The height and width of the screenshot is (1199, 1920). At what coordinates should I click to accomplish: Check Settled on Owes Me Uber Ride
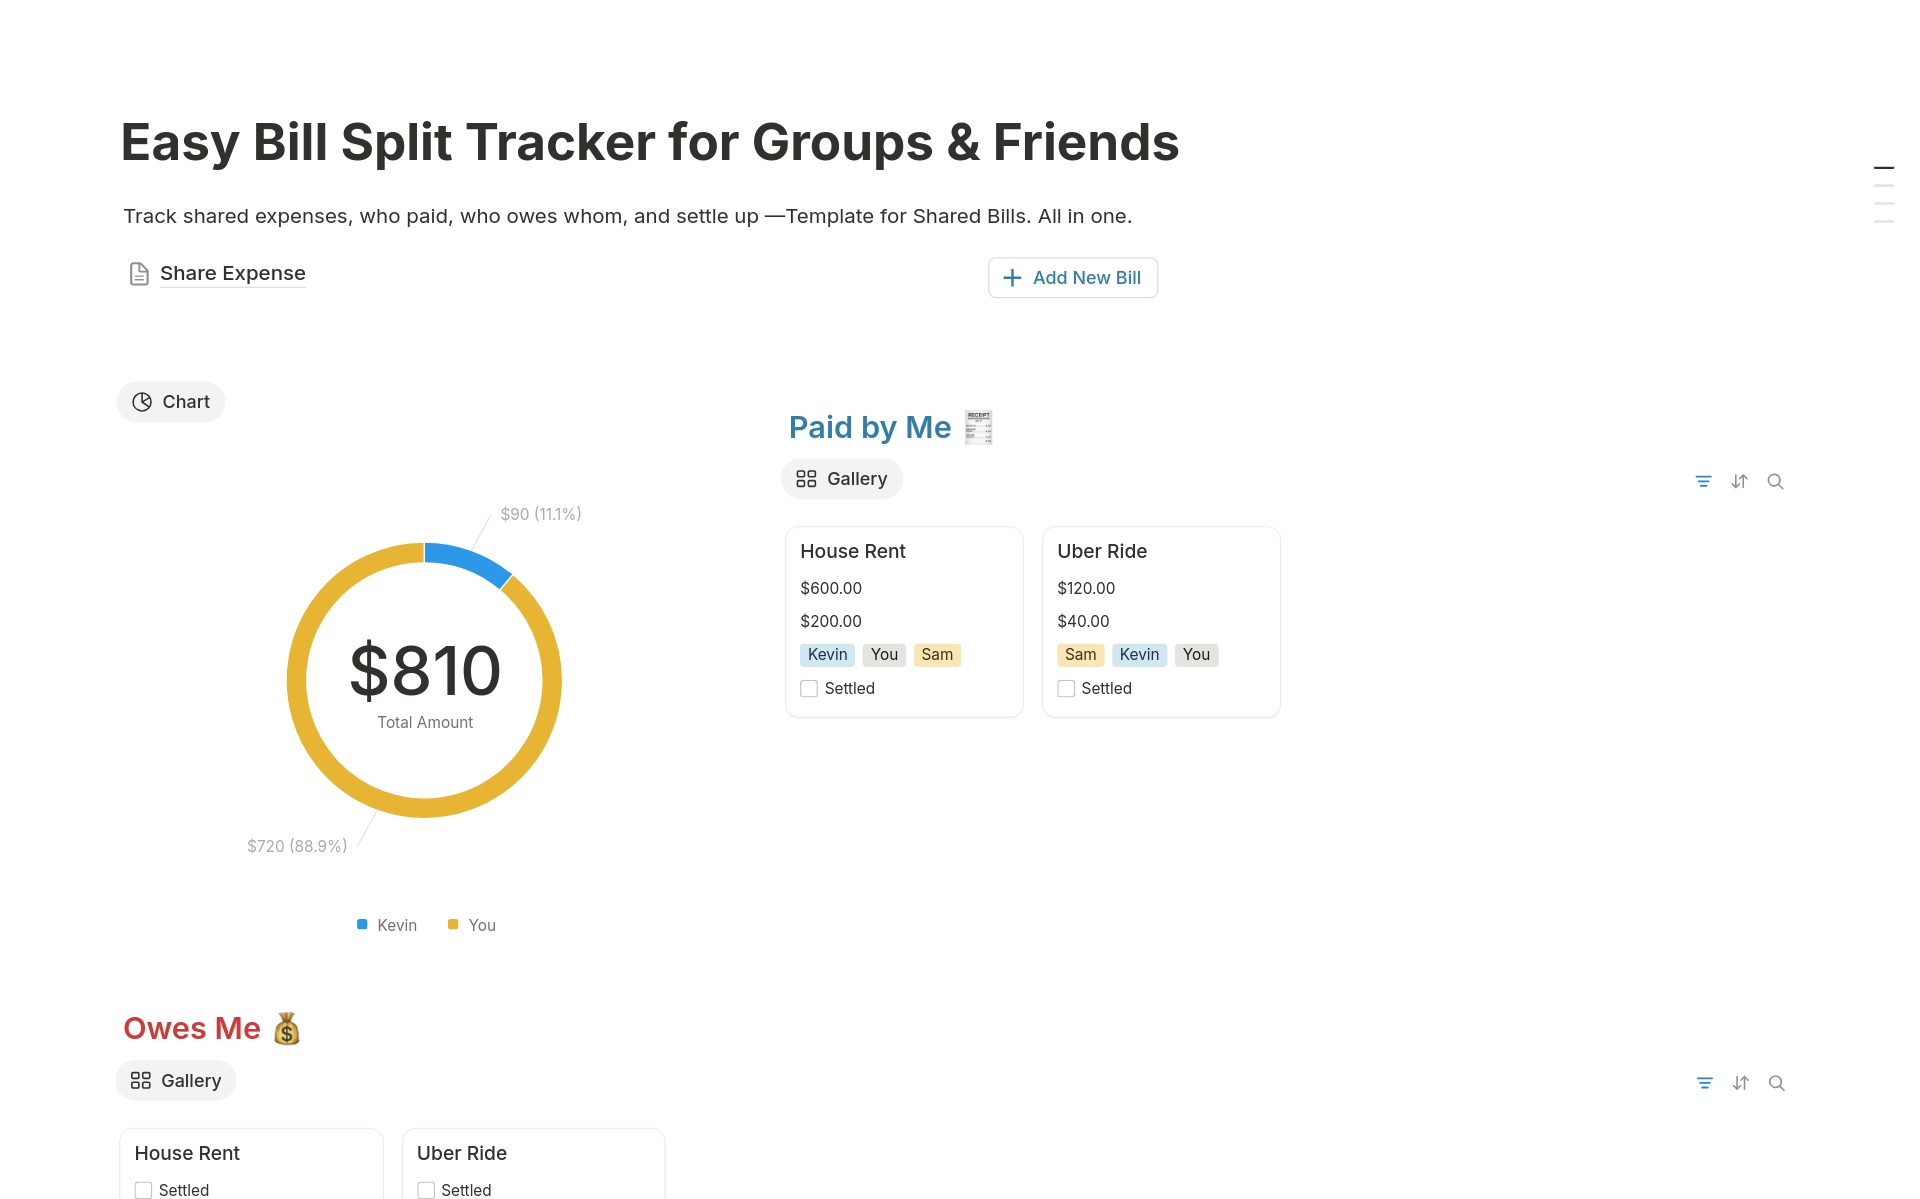[426, 1190]
